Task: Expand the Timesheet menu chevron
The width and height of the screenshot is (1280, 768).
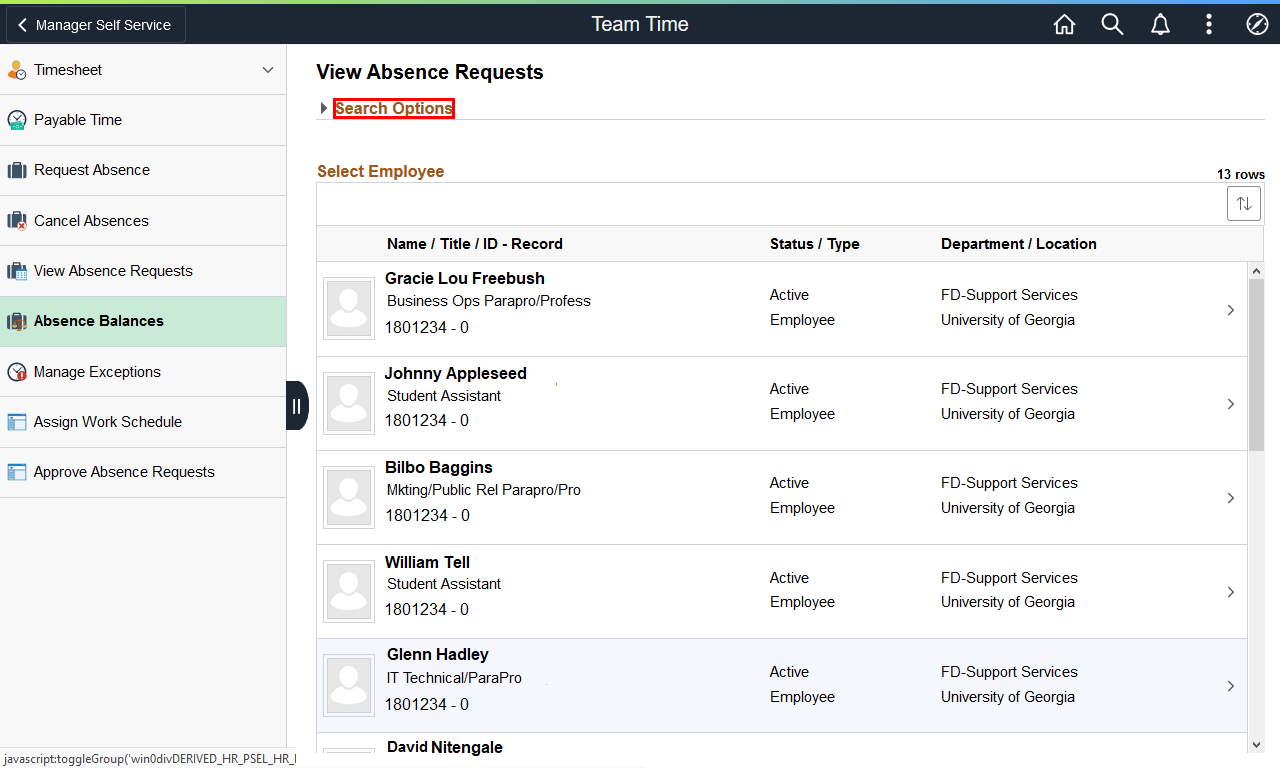Action: (x=267, y=70)
